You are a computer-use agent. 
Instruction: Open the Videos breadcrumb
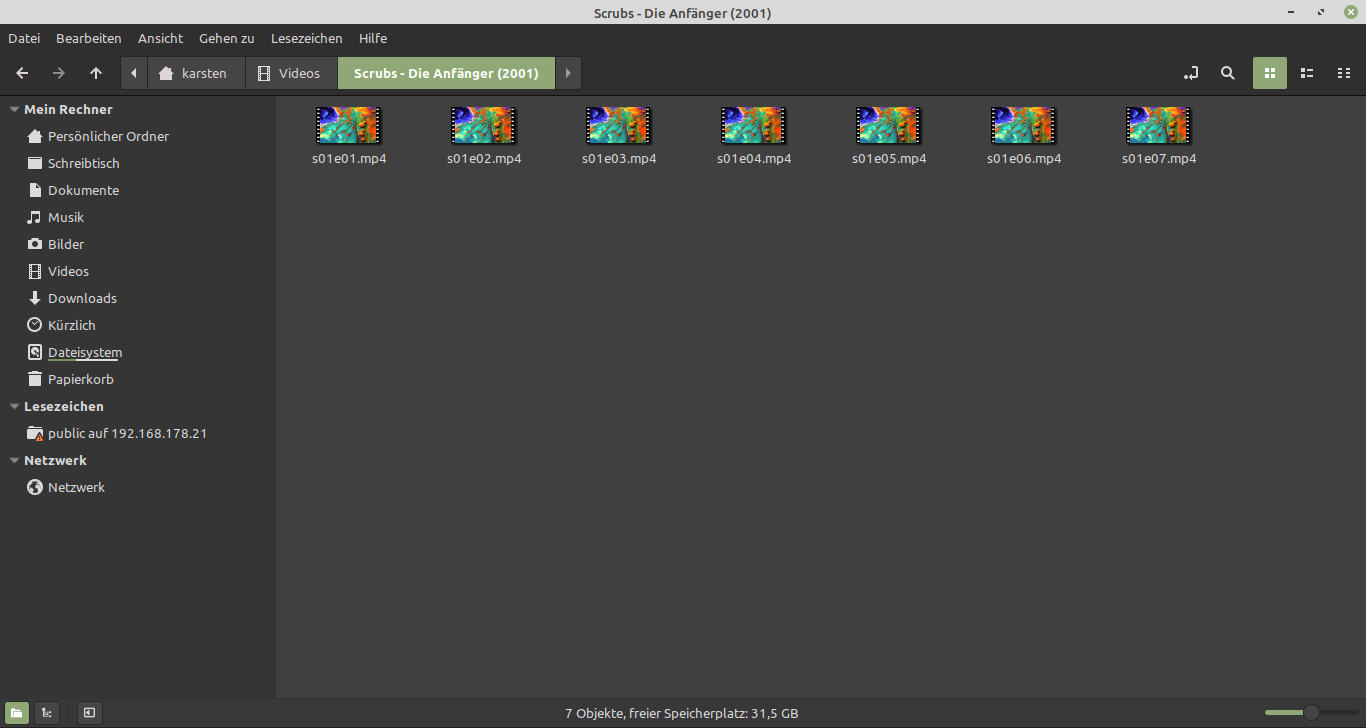(291, 73)
